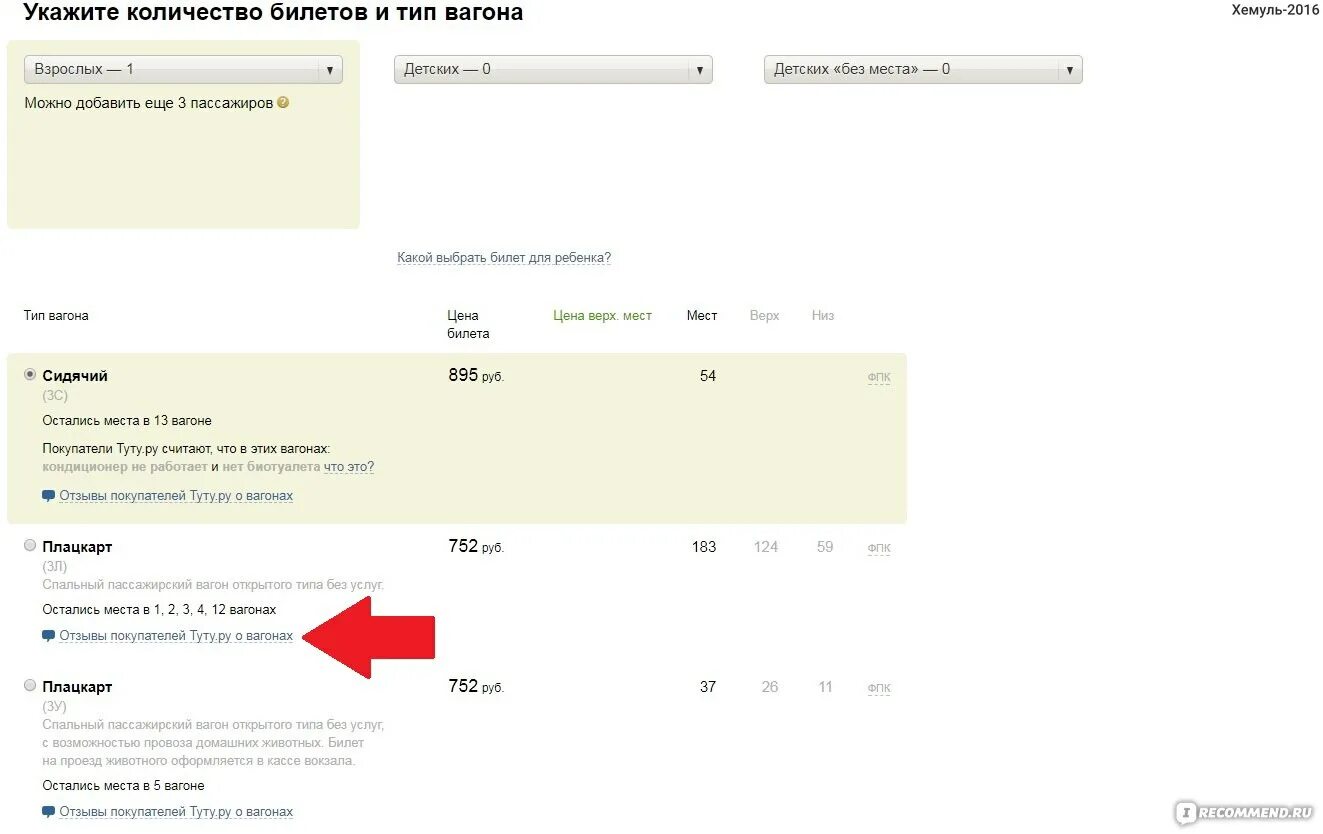Click the 26 upper seats value
Screen dimensions: 1323x834
tap(770, 687)
